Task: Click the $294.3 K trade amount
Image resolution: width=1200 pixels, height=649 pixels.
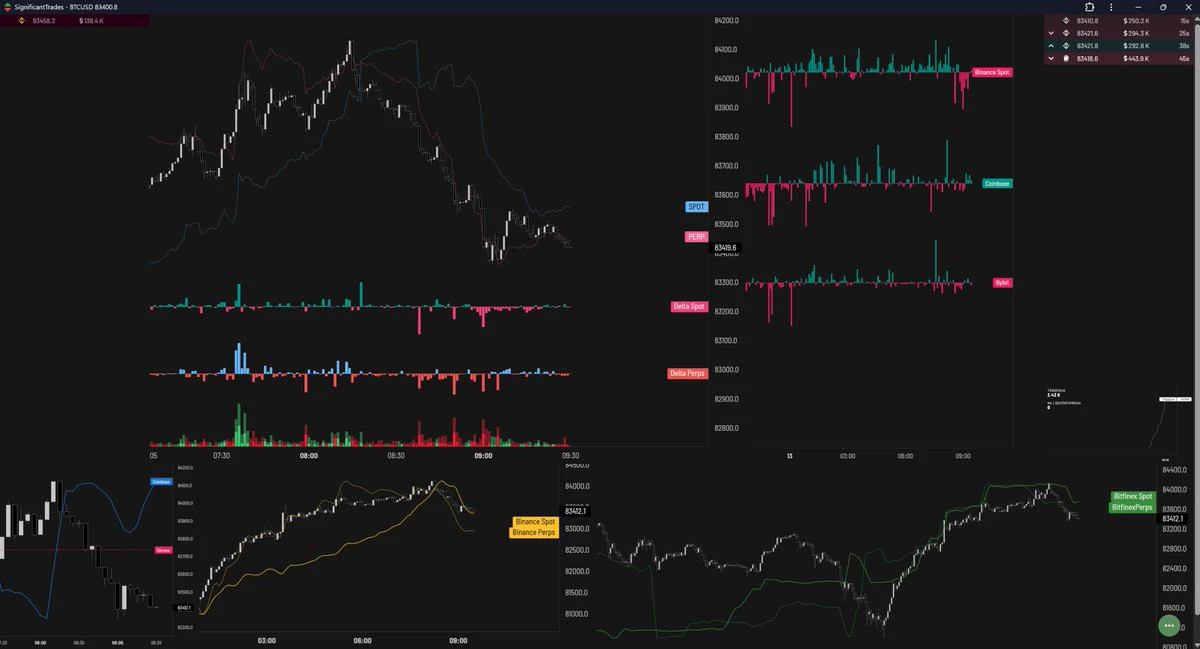Action: tap(1136, 33)
